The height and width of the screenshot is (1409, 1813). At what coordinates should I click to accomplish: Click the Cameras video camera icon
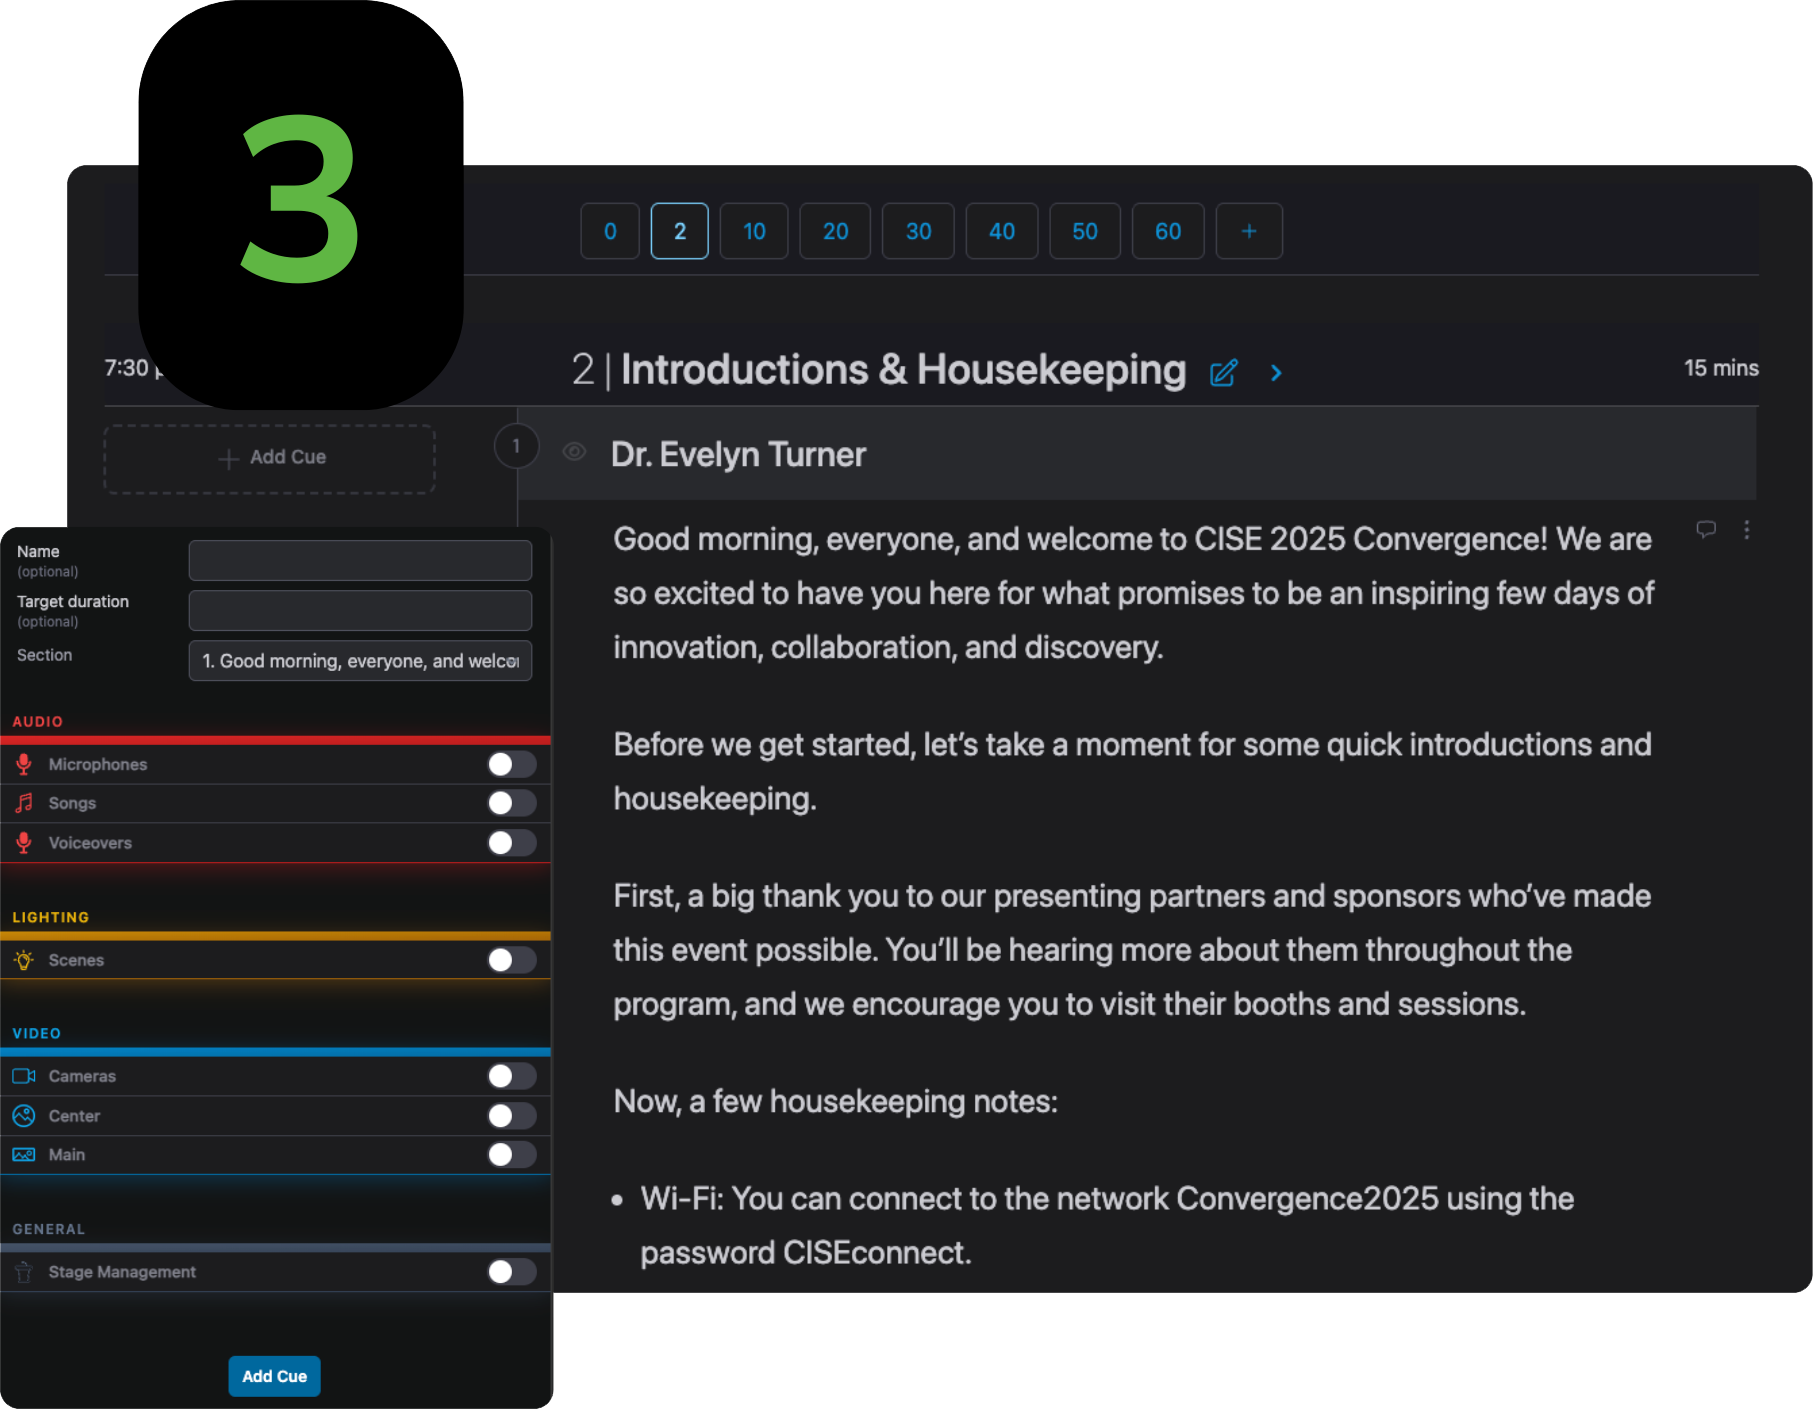click(x=24, y=1076)
